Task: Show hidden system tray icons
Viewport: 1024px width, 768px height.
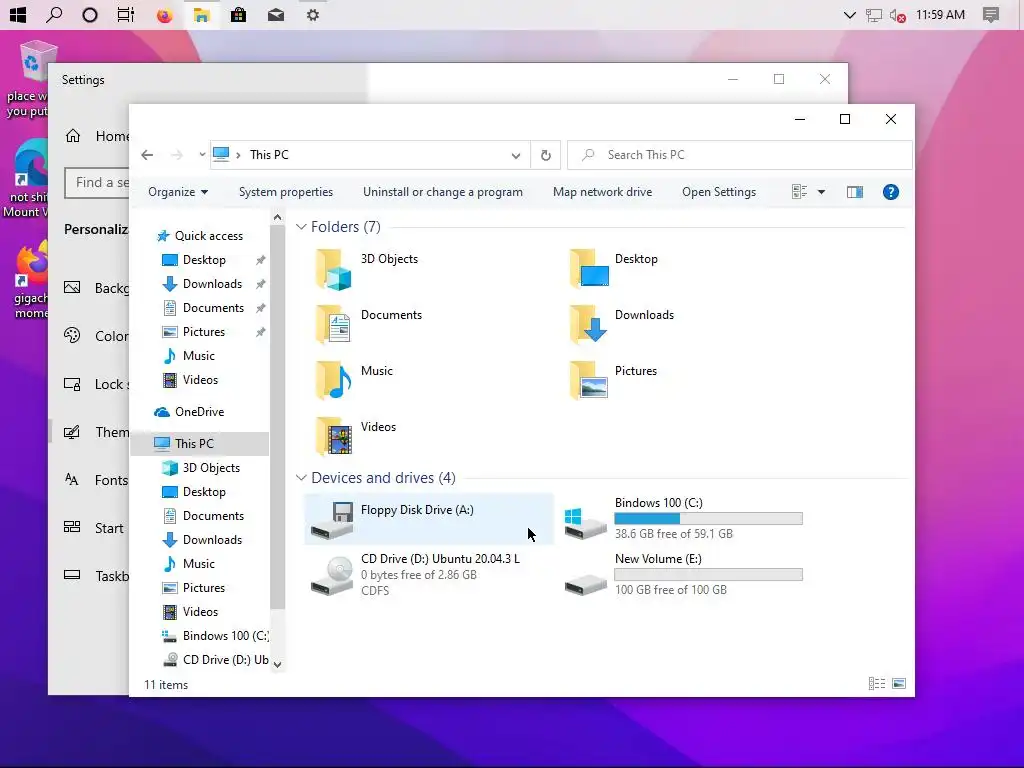Action: click(850, 15)
